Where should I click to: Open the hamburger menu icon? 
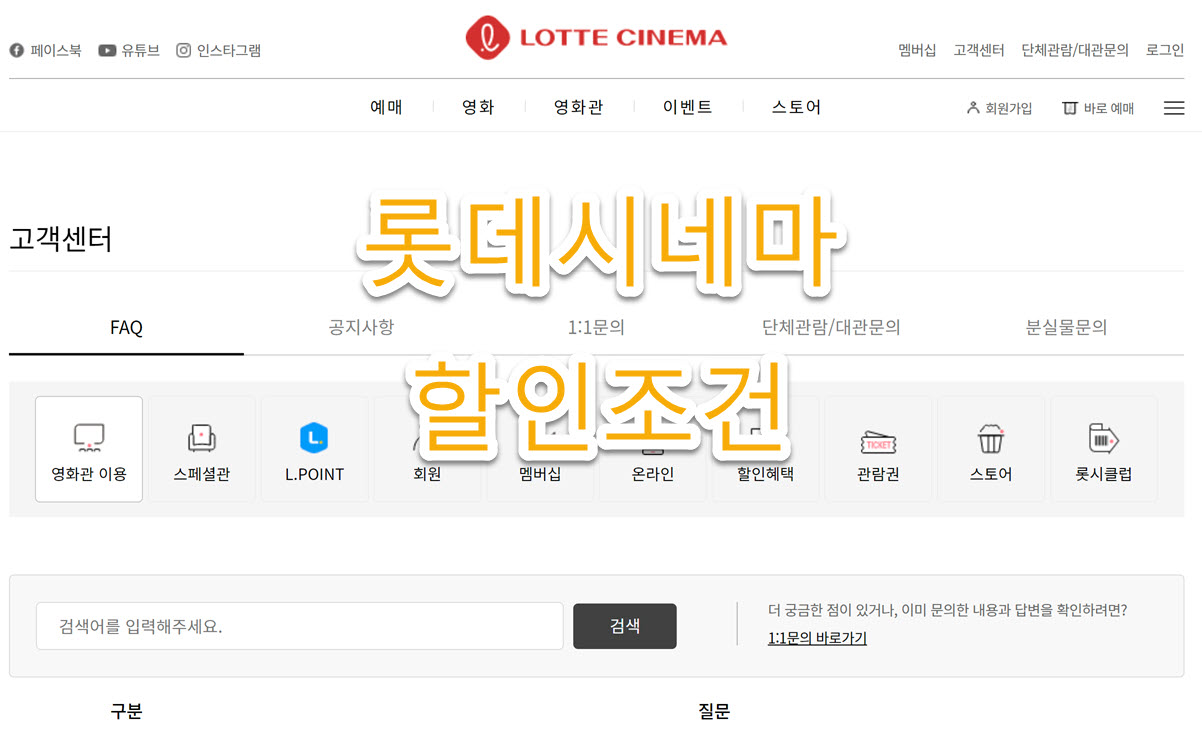coord(1174,108)
